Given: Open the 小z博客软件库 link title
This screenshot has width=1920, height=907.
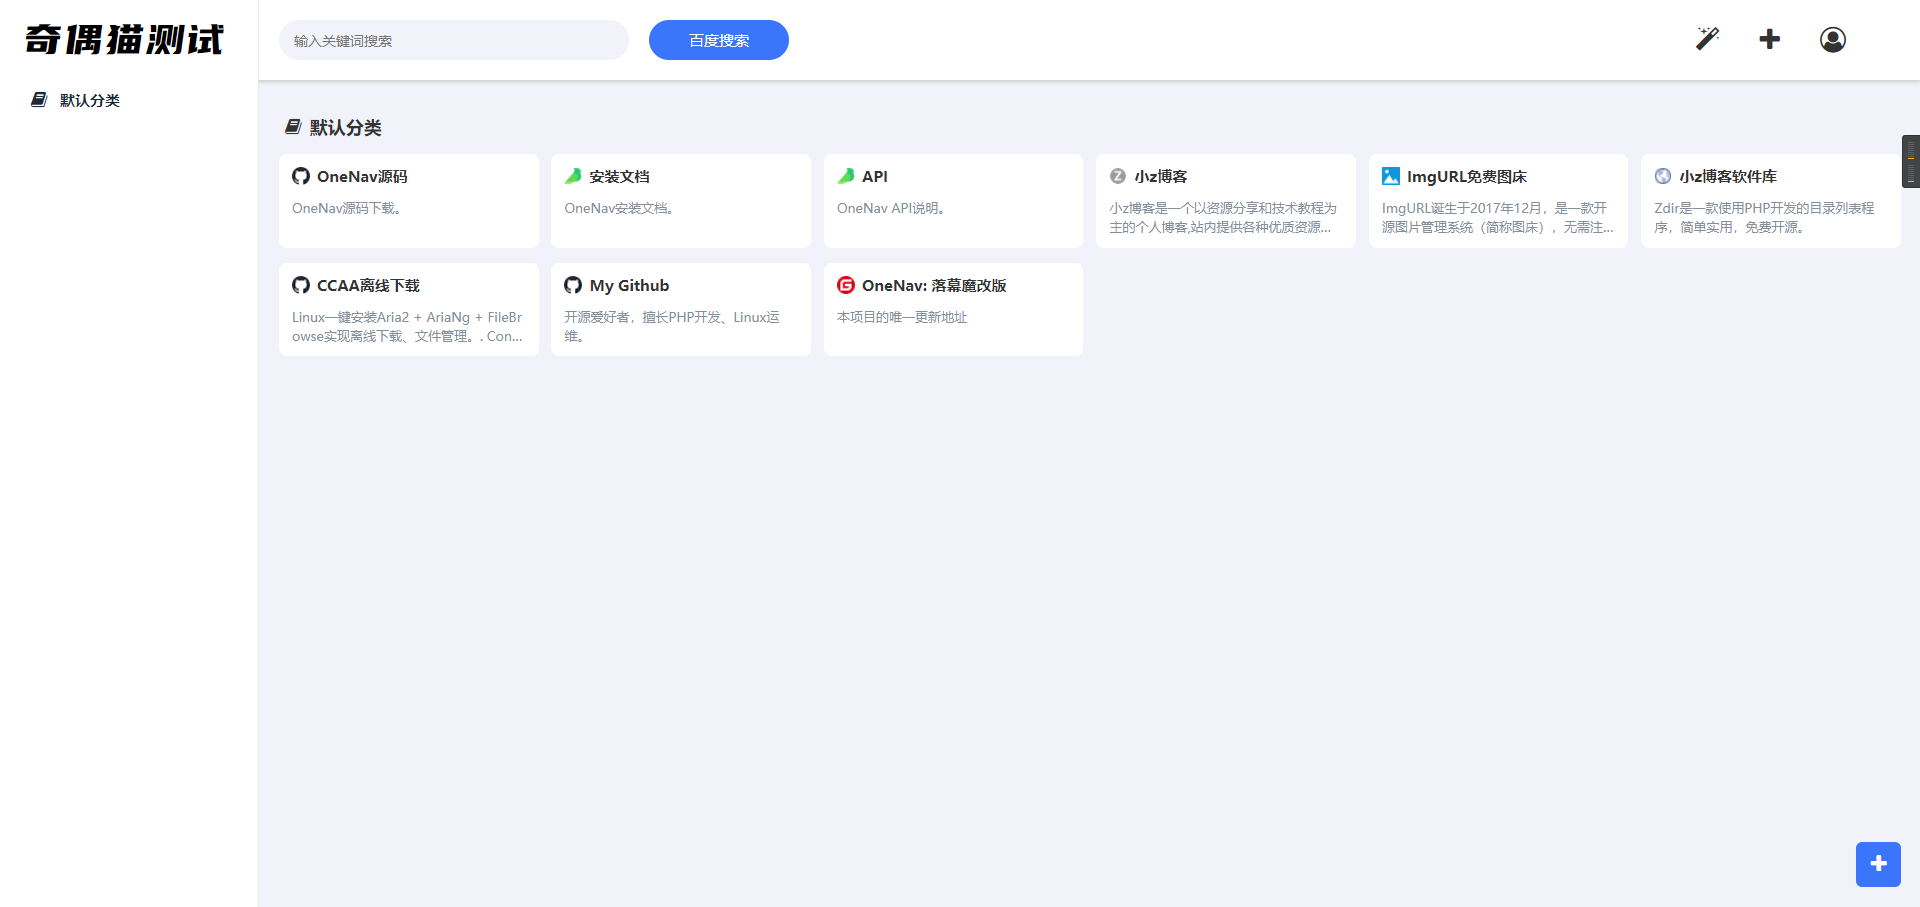Looking at the screenshot, I should 1728,176.
